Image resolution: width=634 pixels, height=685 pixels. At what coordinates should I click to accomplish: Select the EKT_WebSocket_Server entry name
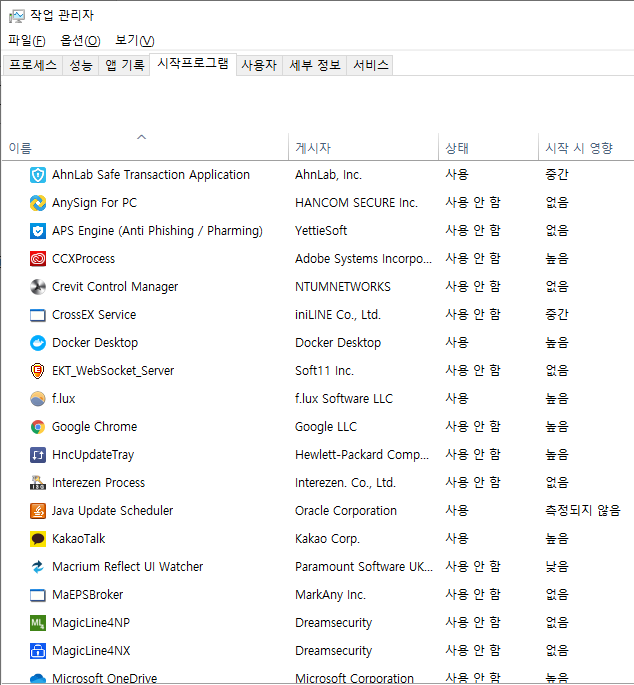113,371
